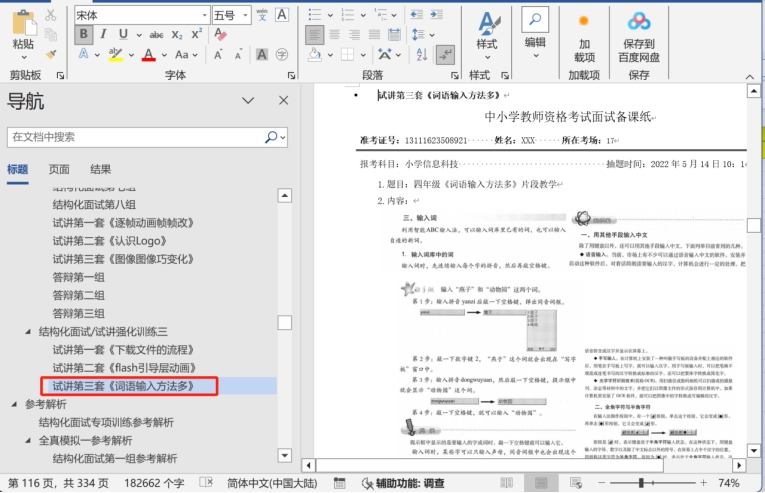
Task: Open the 编辑 search and editing menu
Action: tap(535, 28)
